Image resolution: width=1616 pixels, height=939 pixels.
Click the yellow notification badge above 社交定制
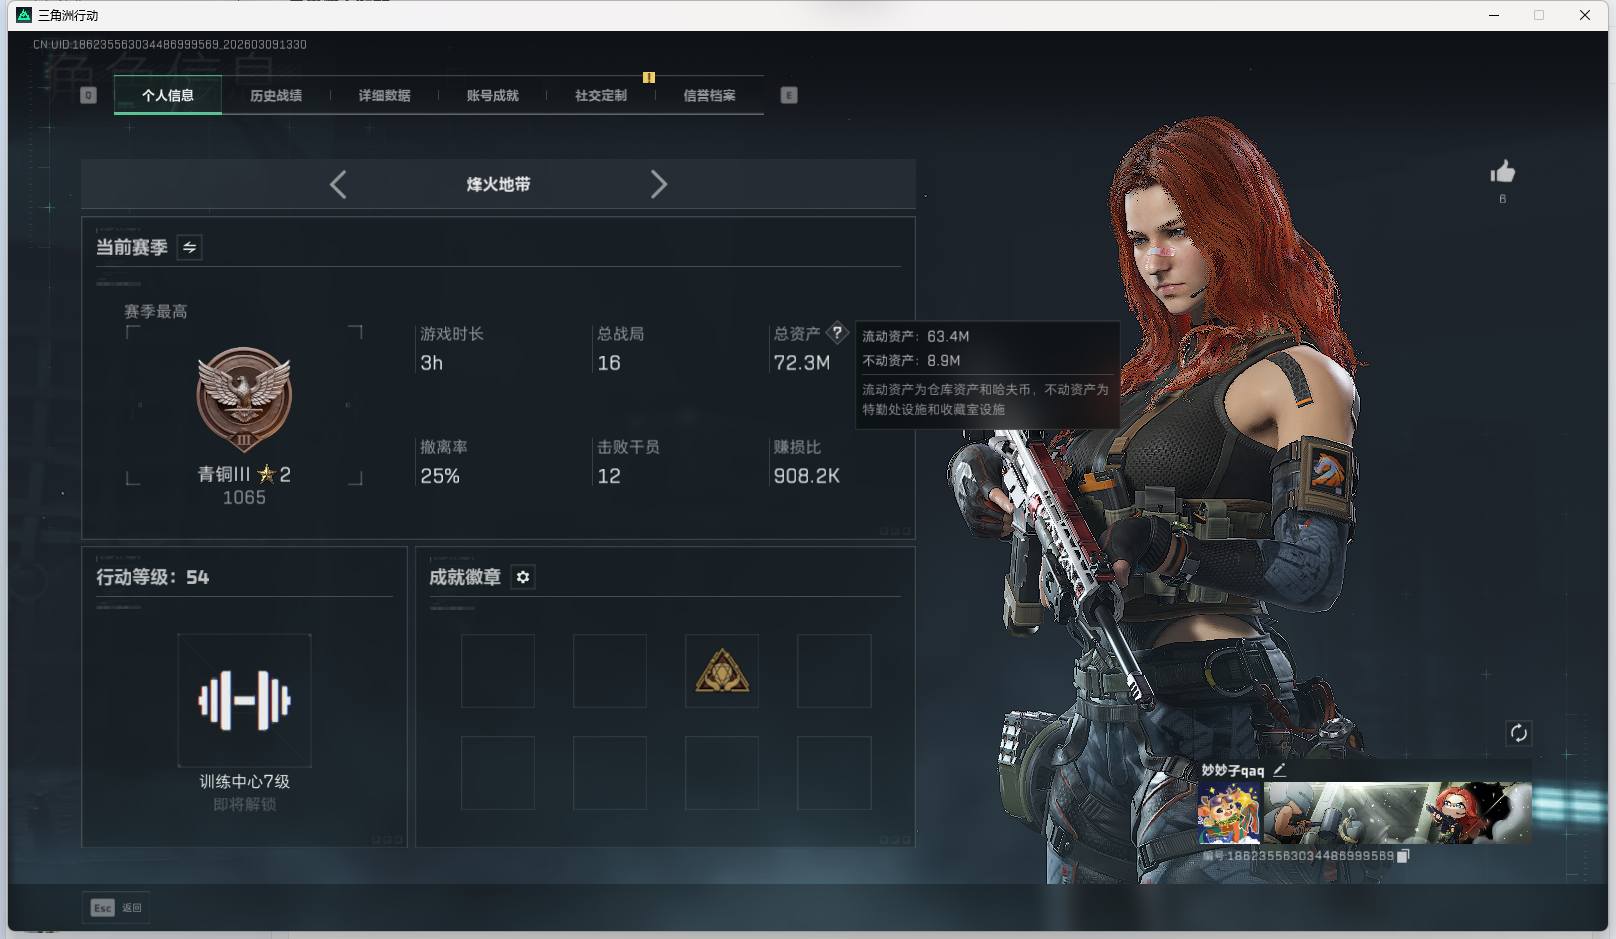click(x=649, y=77)
